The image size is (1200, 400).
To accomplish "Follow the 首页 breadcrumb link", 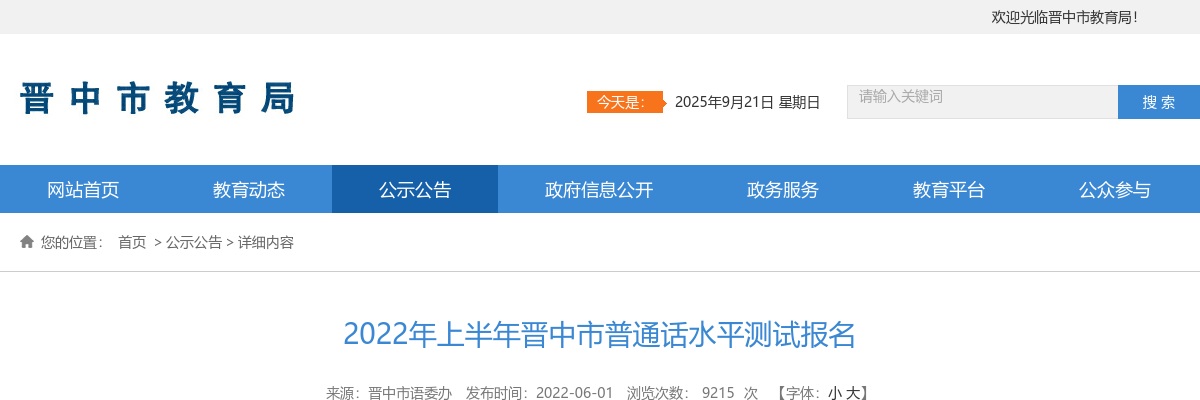I will pyautogui.click(x=132, y=242).
